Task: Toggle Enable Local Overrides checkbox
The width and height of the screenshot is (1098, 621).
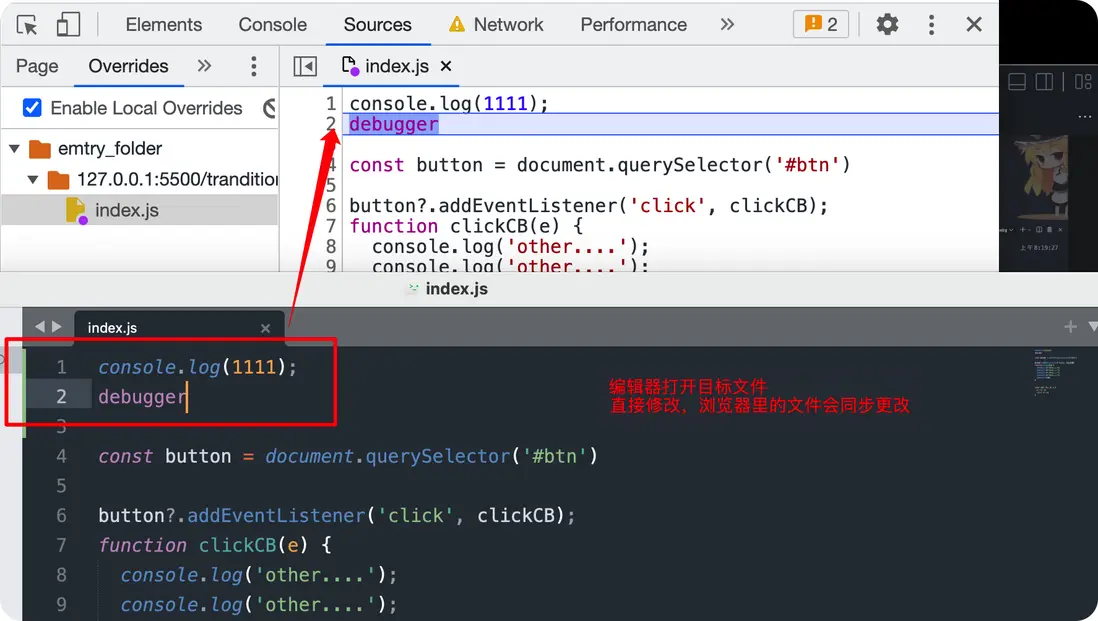Action: click(32, 108)
